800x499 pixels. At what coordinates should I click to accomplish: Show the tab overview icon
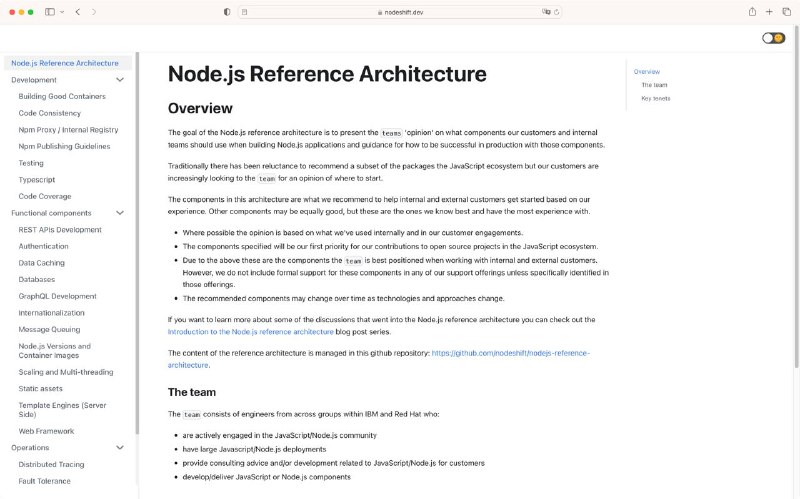786,12
